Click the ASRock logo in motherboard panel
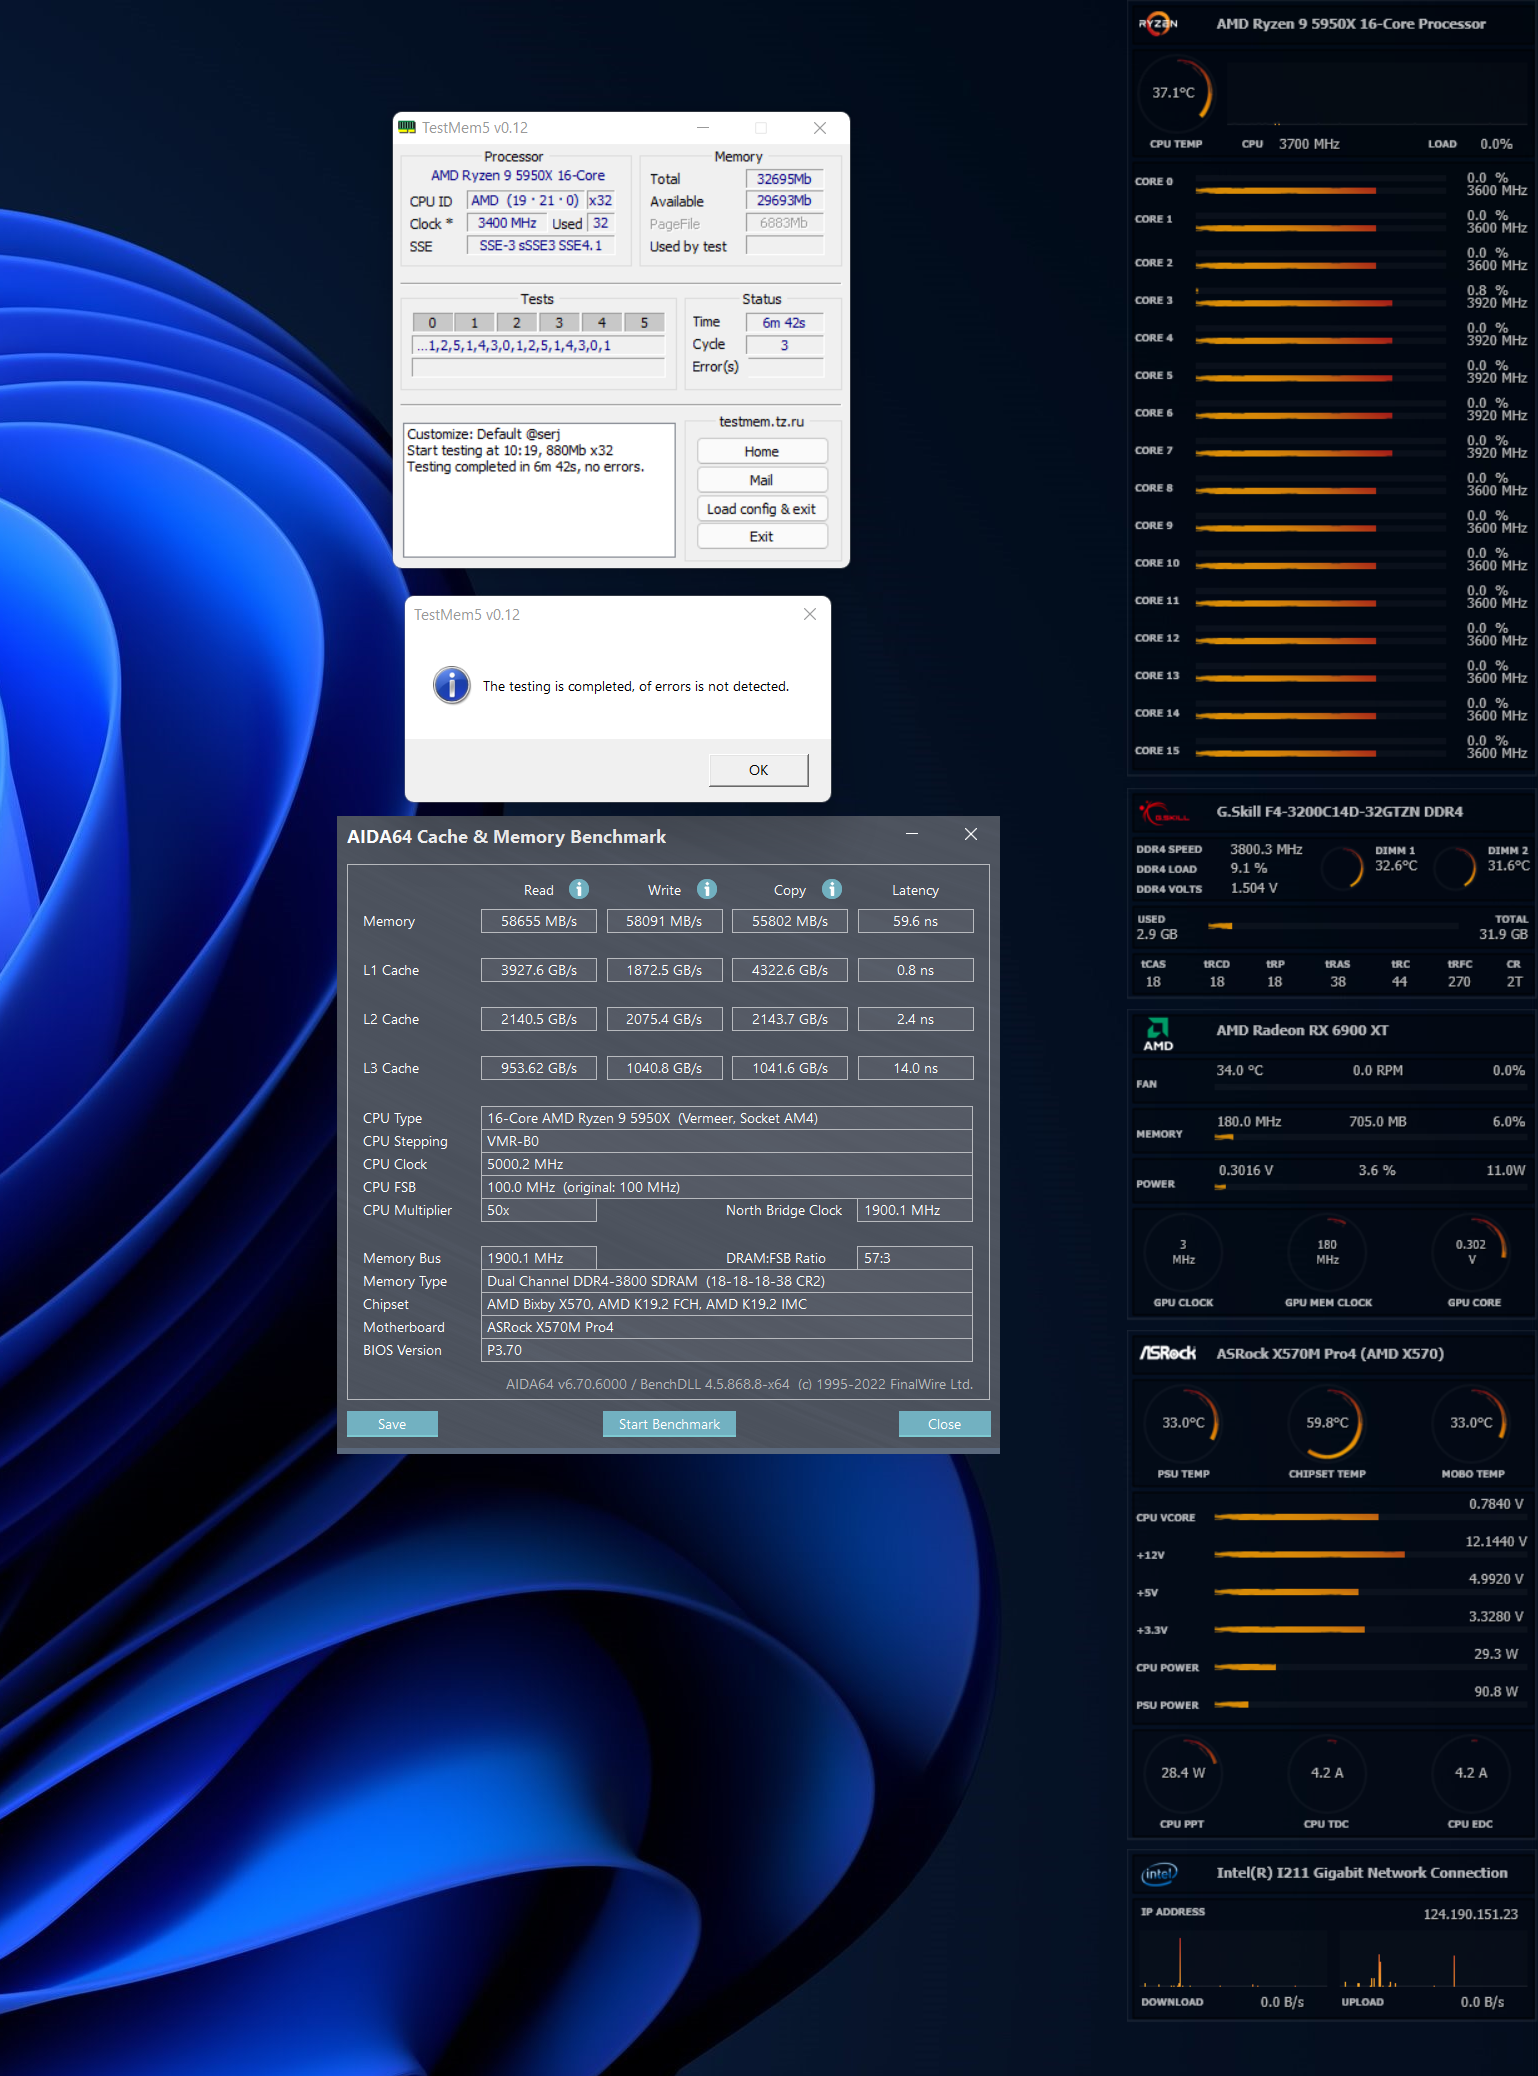The height and width of the screenshot is (2076, 1538). tap(1167, 1353)
